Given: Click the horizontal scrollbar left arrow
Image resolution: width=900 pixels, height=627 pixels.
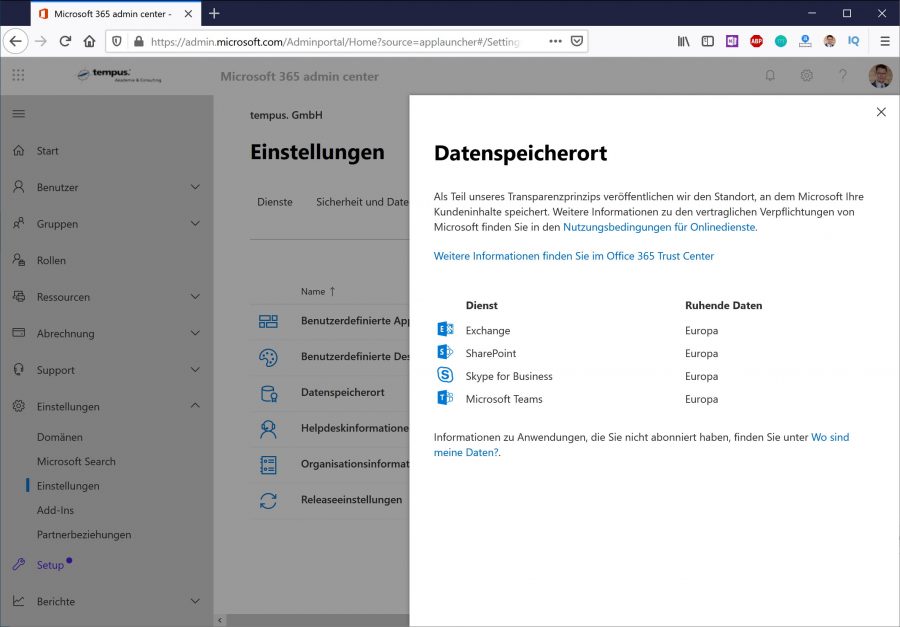Looking at the screenshot, I should tap(220, 620).
